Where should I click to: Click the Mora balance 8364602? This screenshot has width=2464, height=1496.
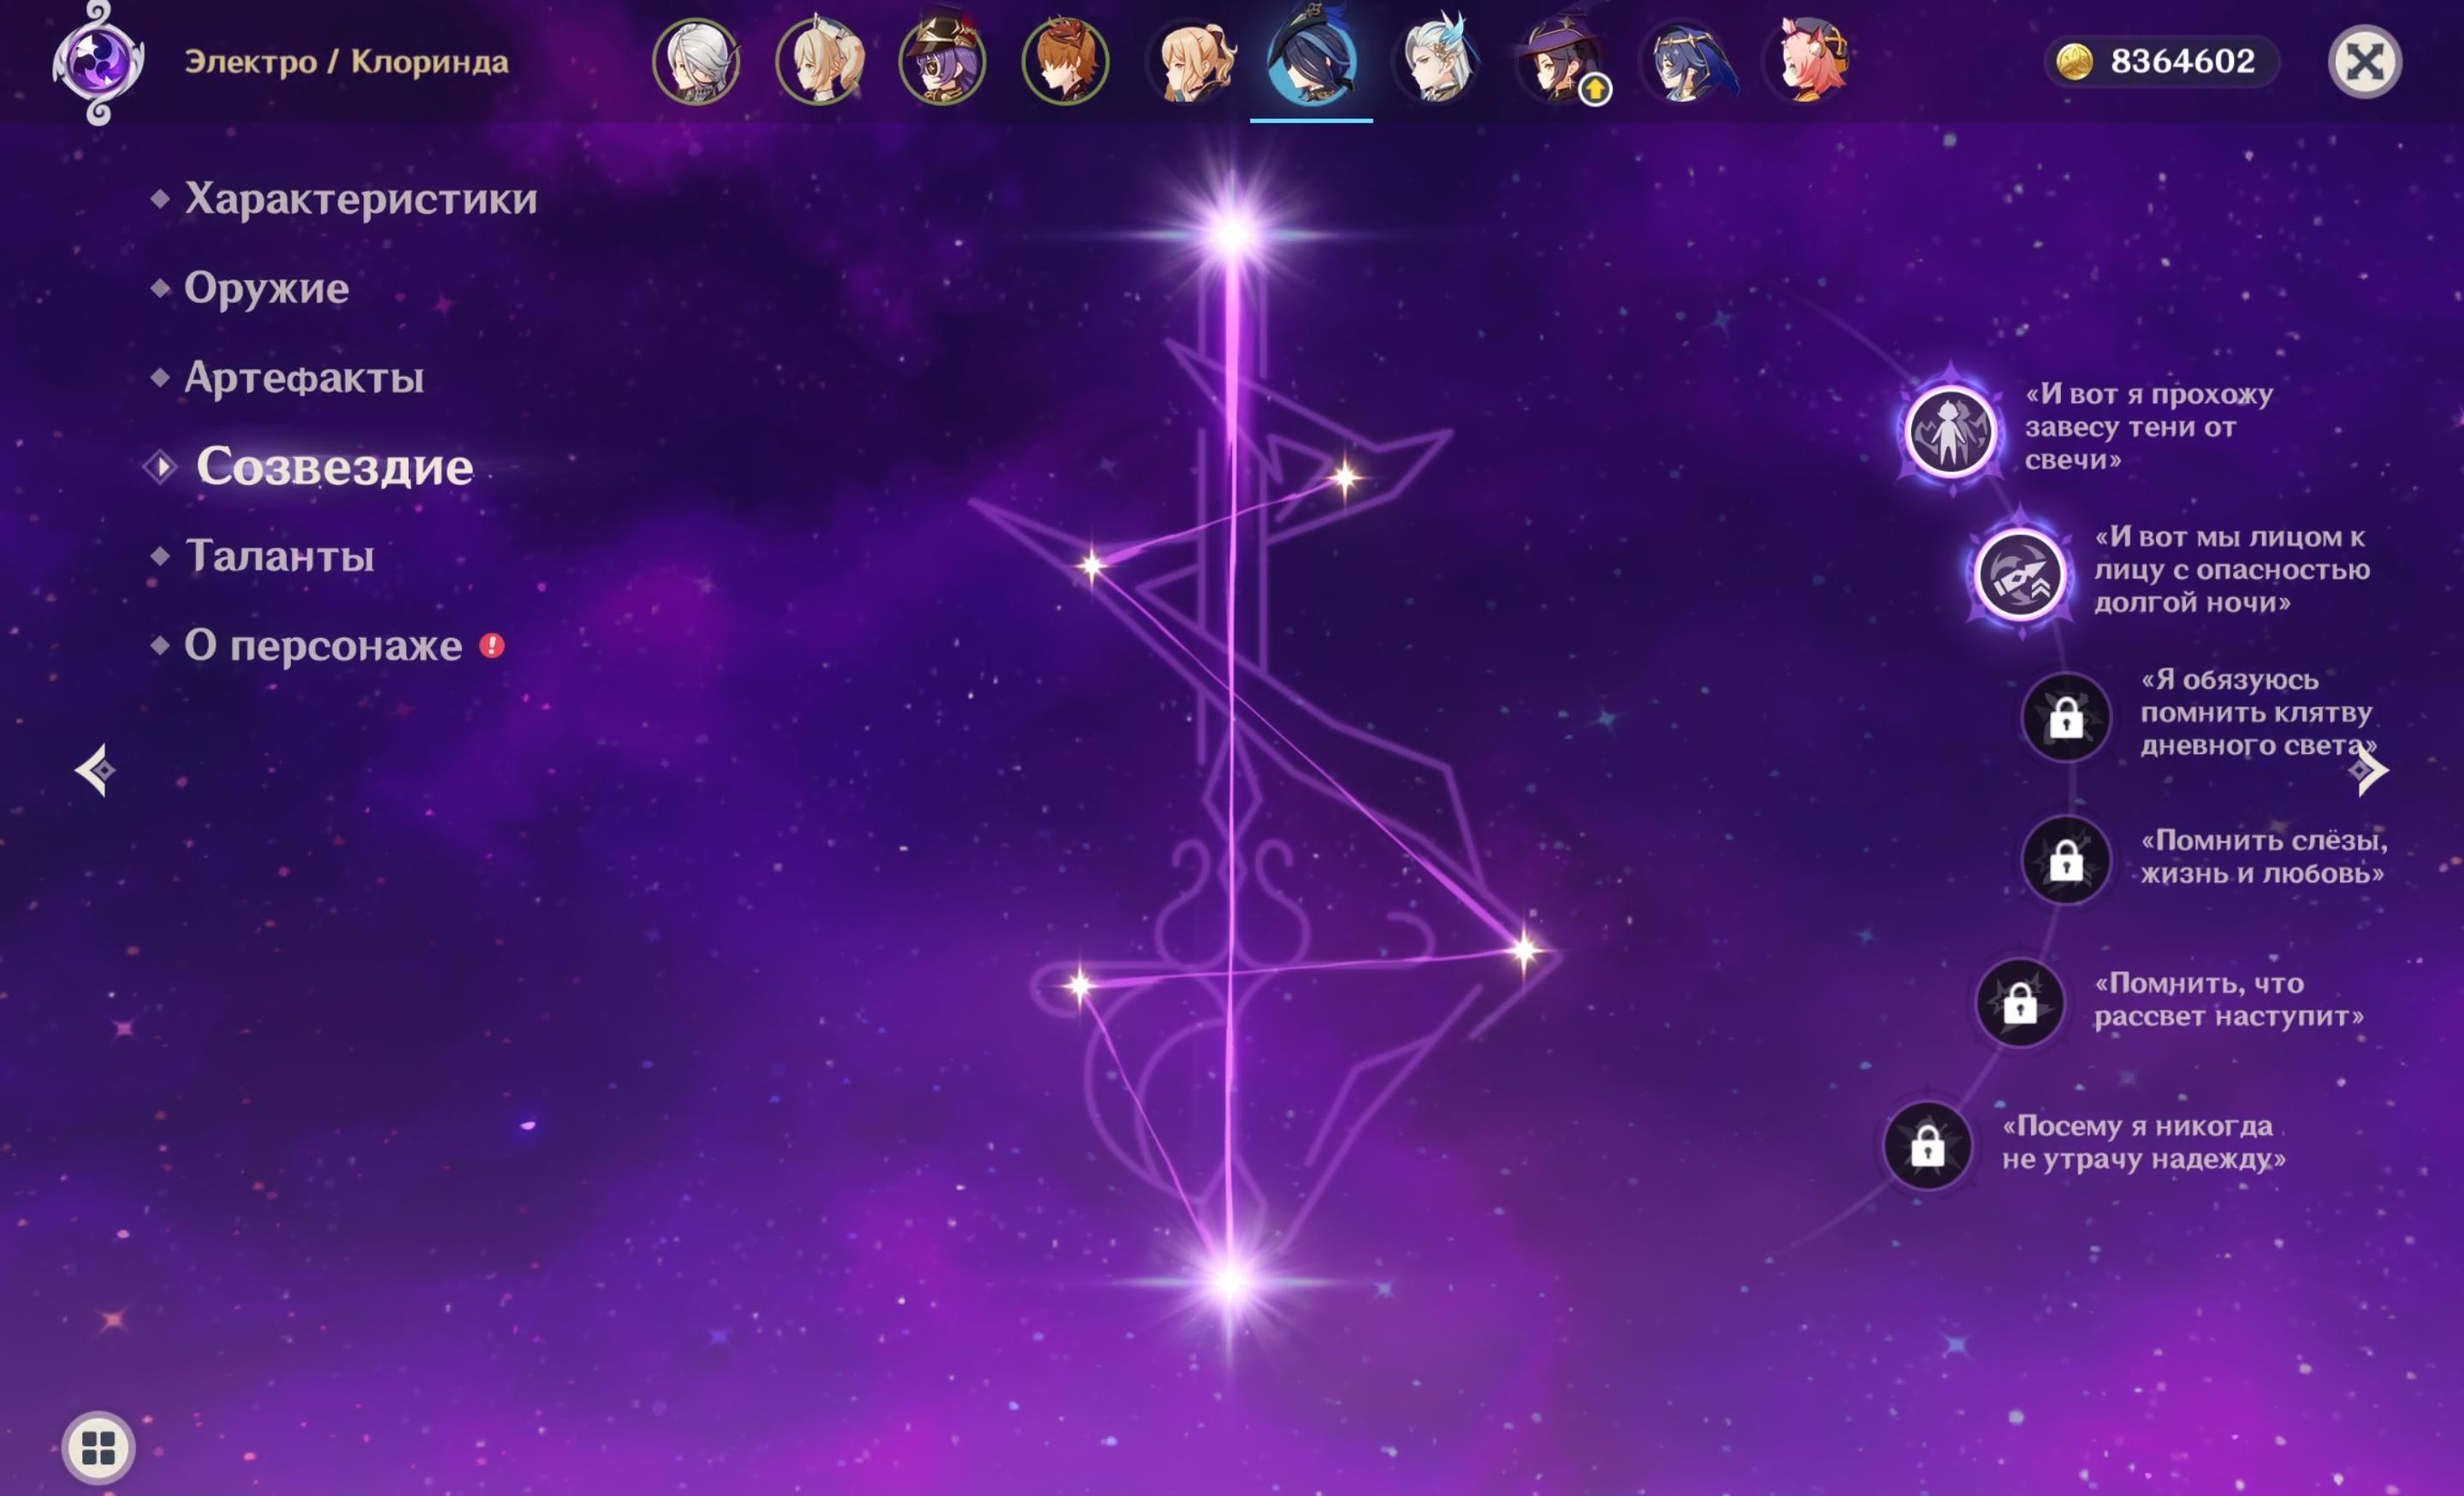(x=2182, y=62)
